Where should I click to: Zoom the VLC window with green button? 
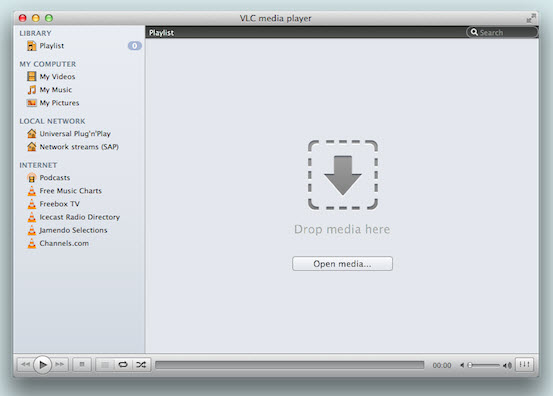tap(49, 18)
